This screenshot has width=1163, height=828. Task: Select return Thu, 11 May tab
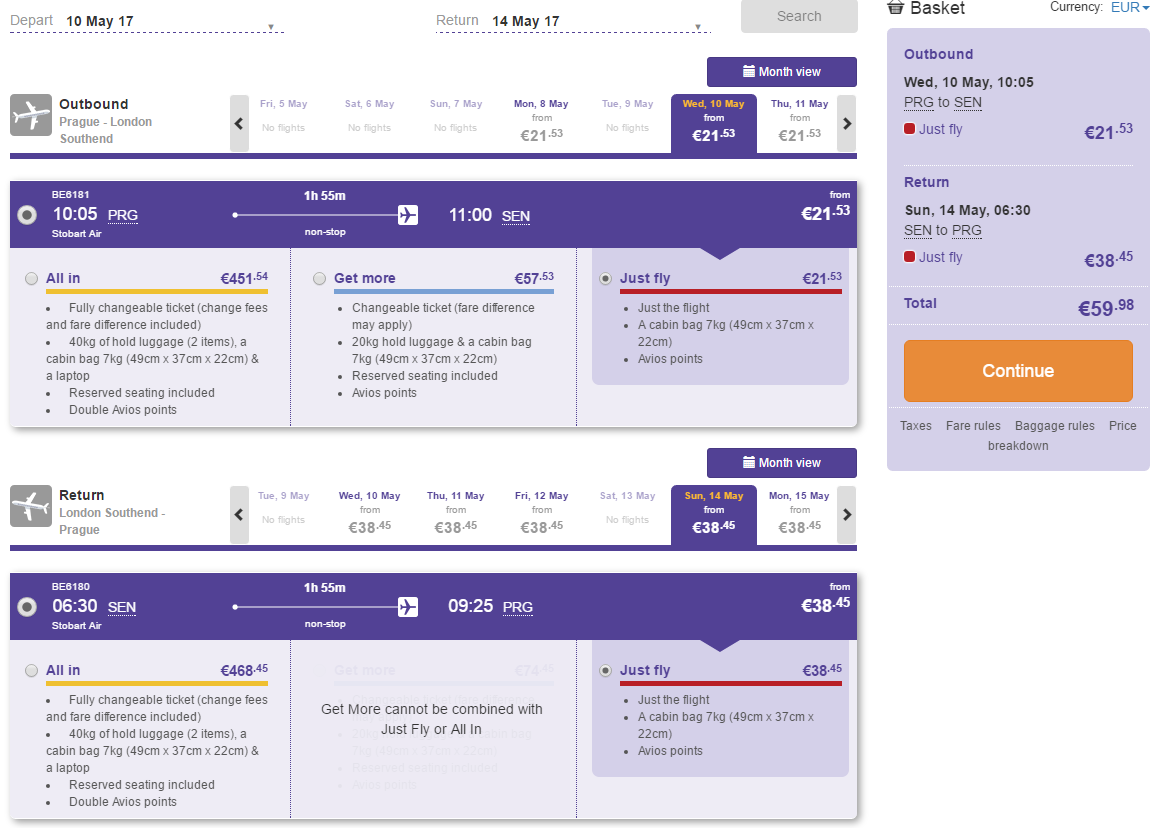tap(455, 514)
